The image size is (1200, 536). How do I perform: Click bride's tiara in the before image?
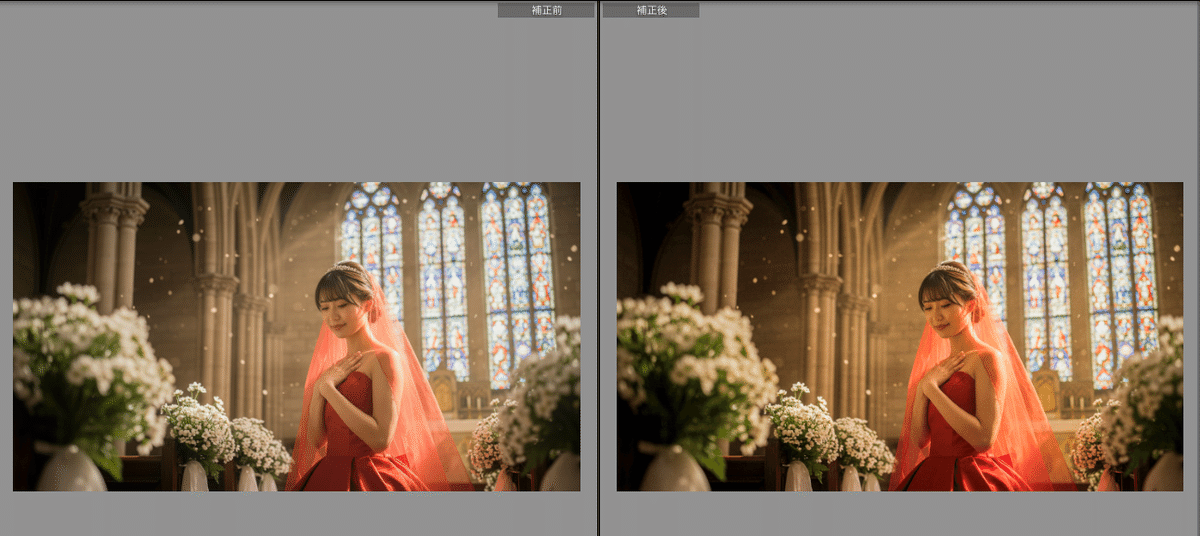pos(350,268)
